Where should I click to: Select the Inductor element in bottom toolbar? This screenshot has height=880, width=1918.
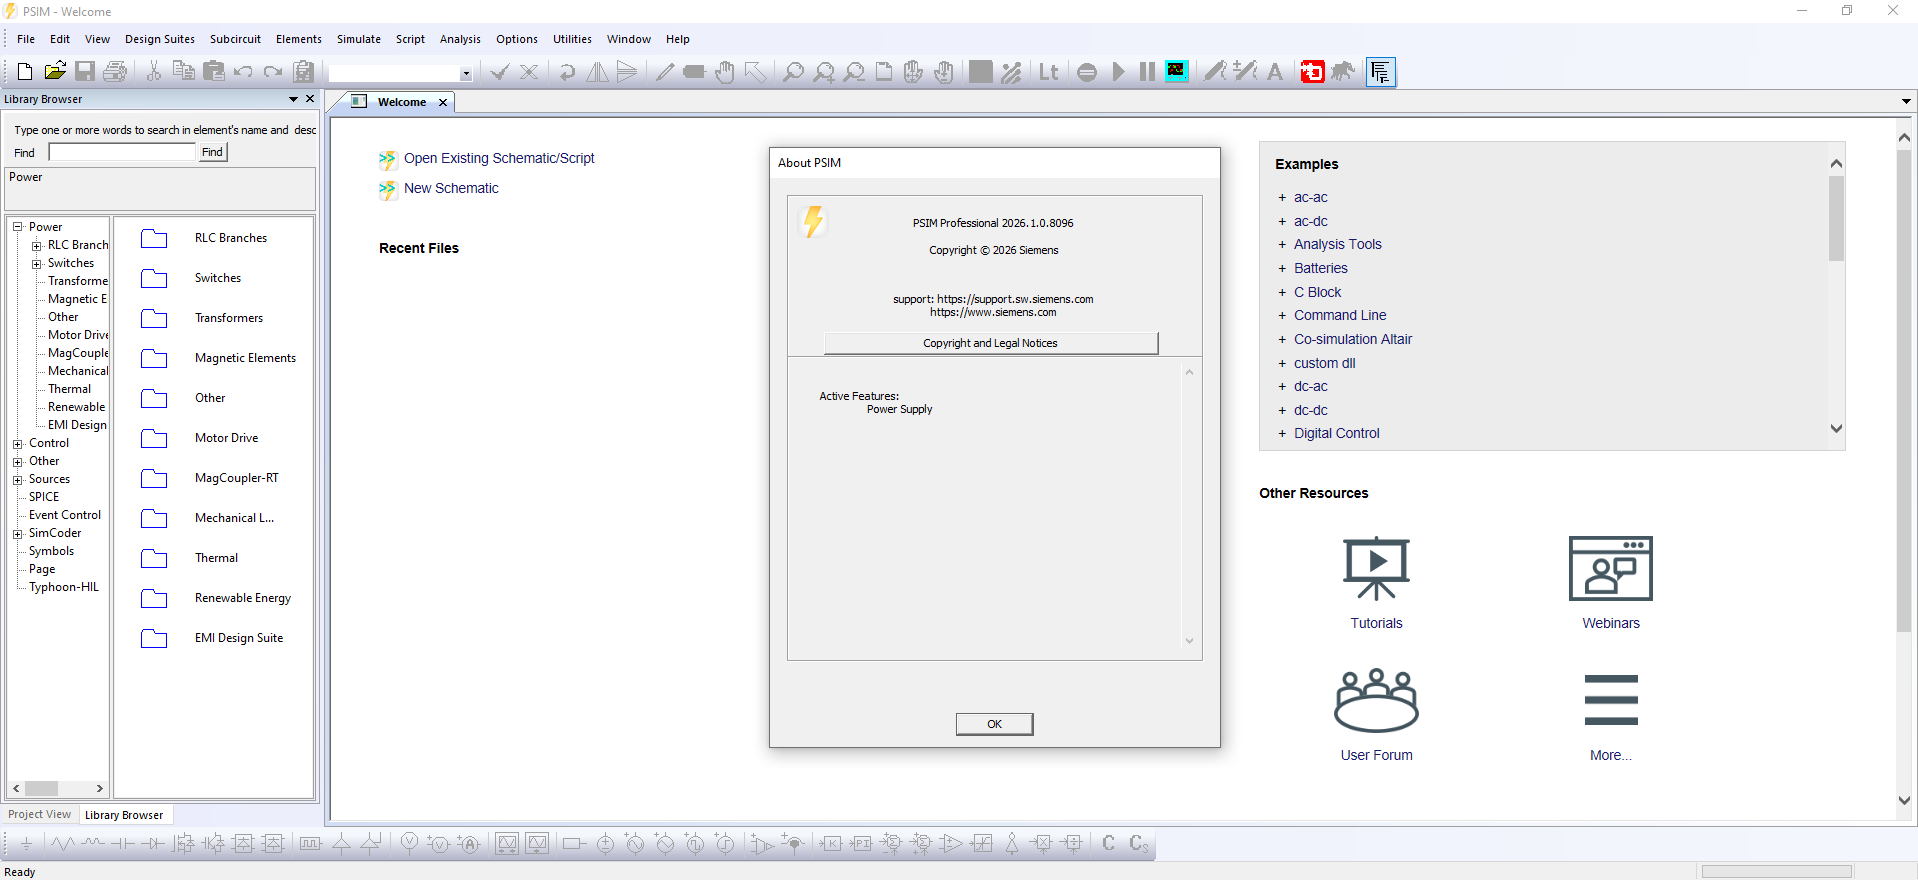point(93,844)
